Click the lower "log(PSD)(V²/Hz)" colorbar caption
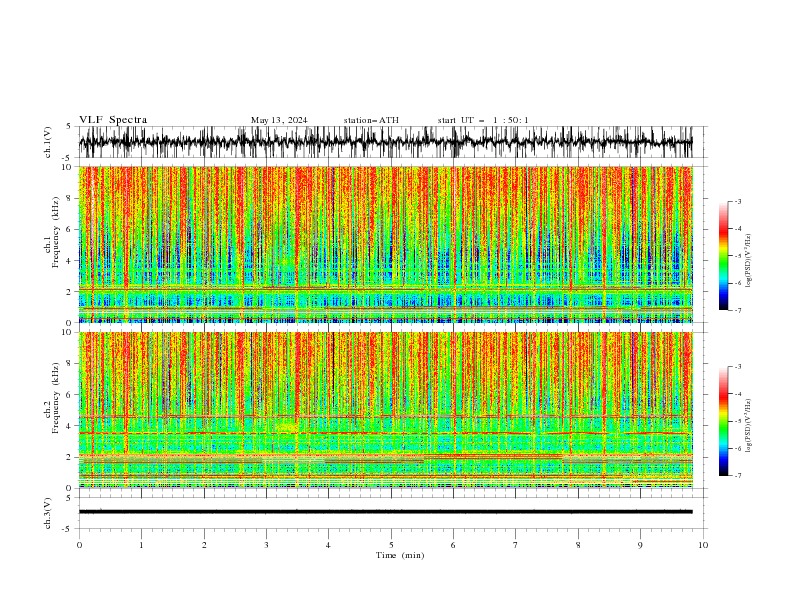The width and height of the screenshot is (792, 612). (749, 425)
